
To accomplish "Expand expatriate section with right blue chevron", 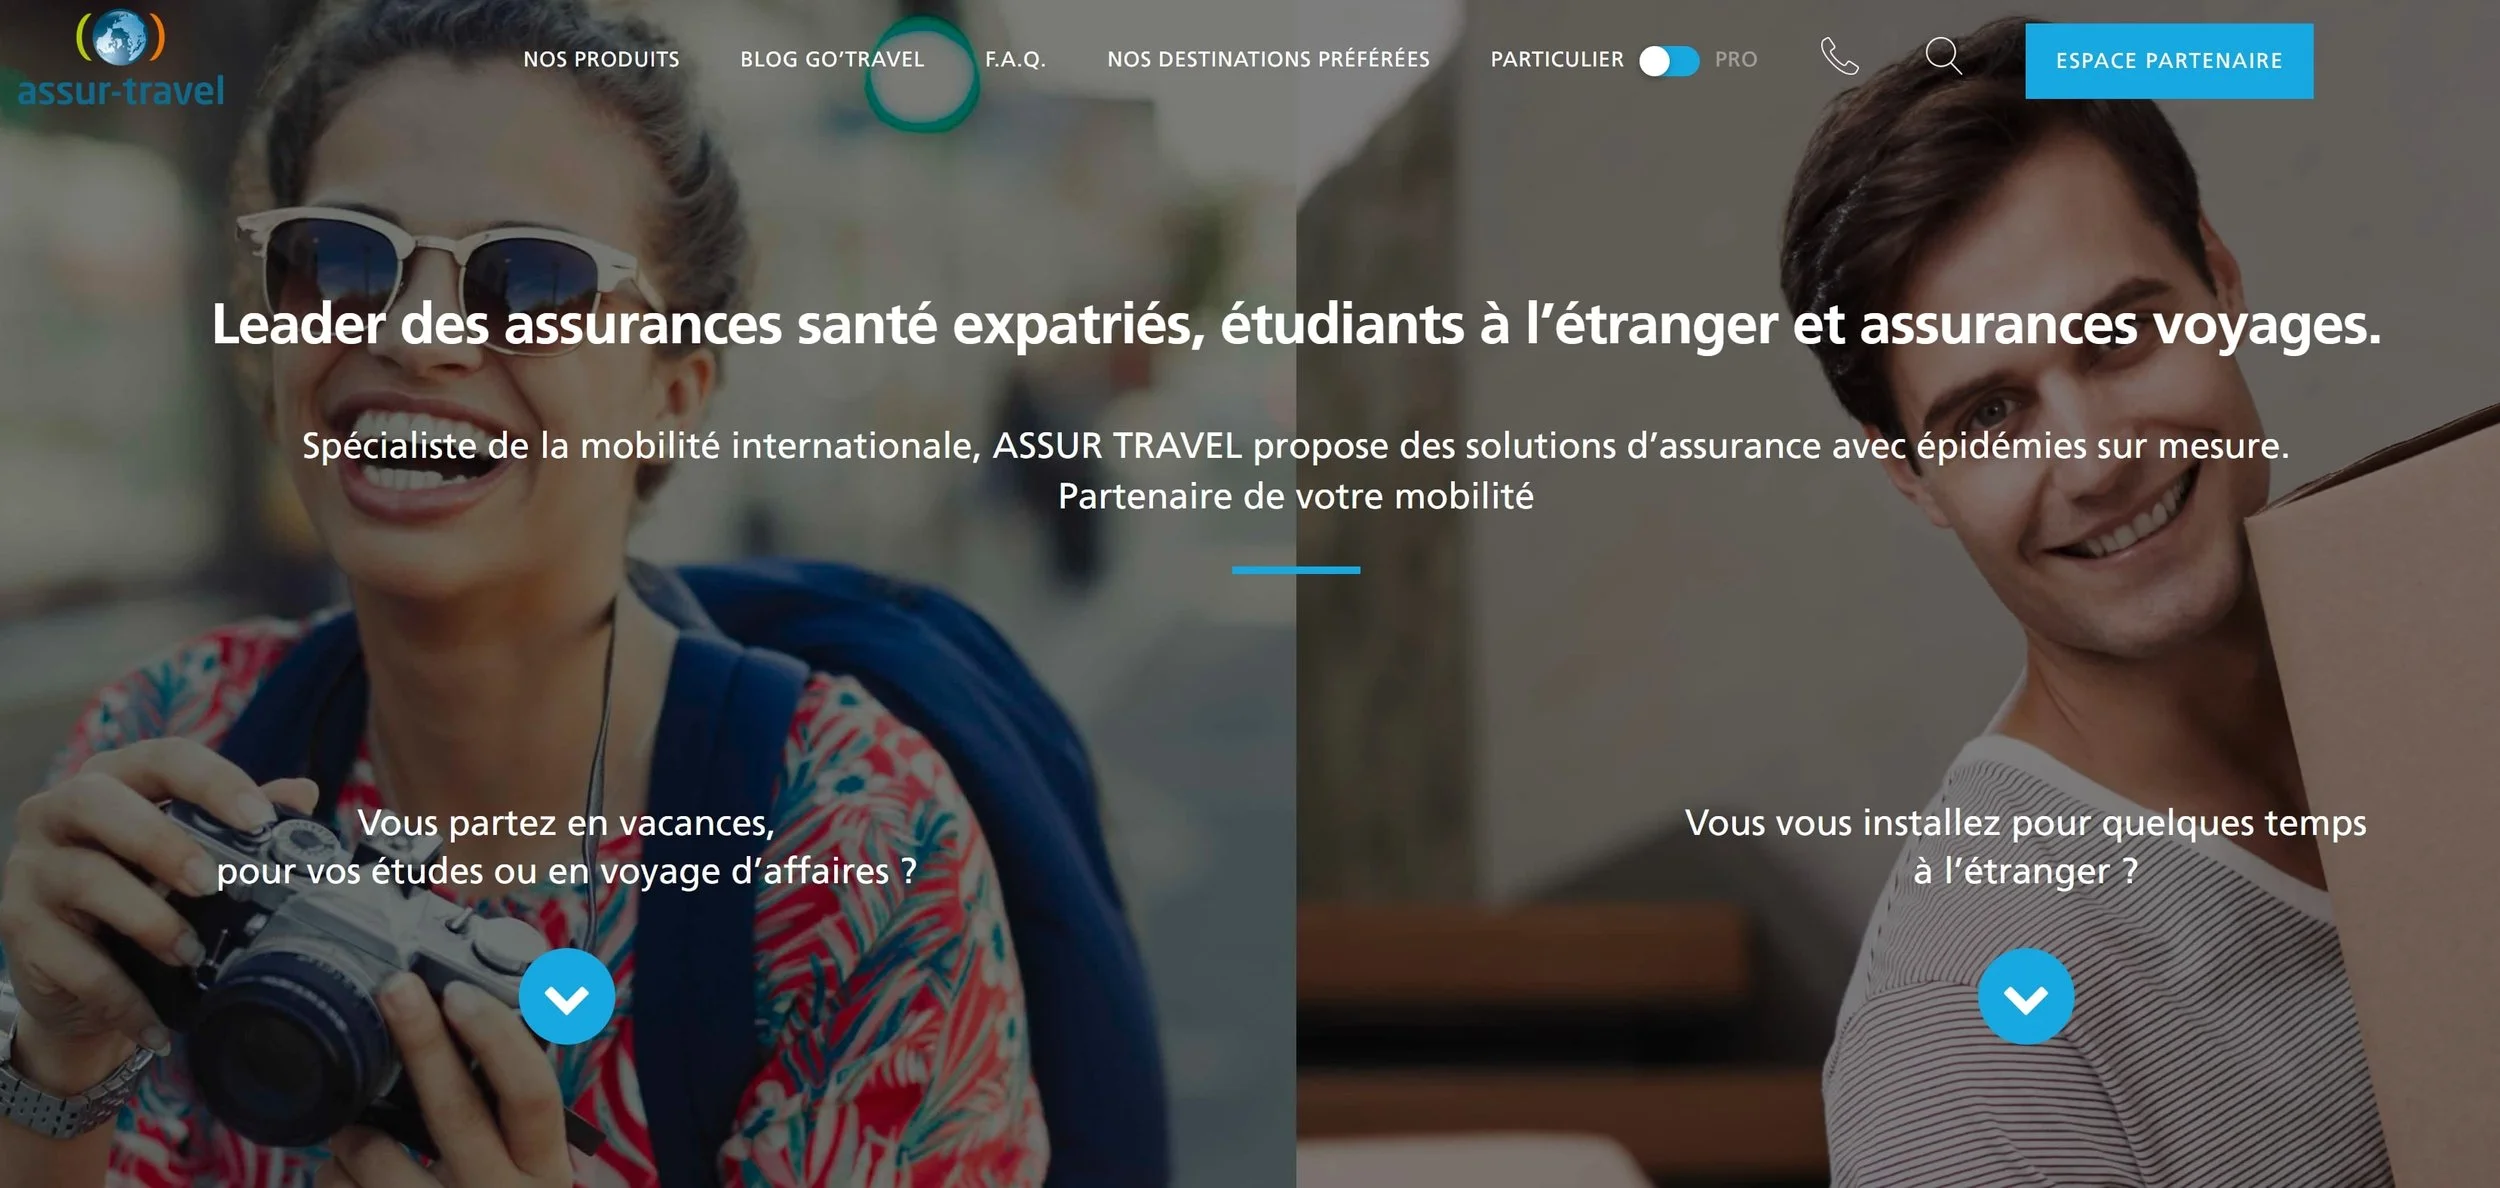I will pyautogui.click(x=2026, y=997).
